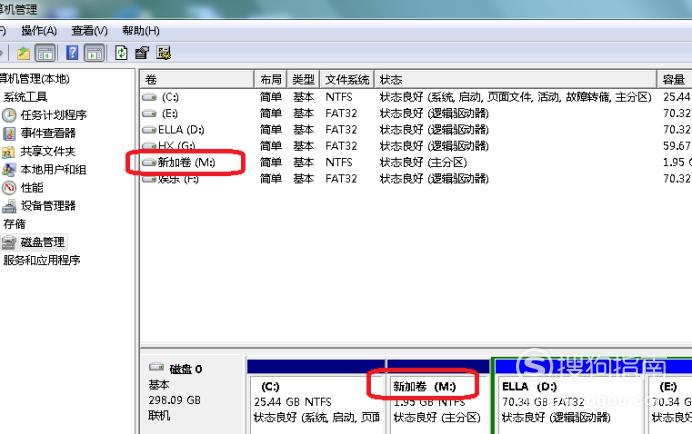Click the drive icon of (E:) row
This screenshot has width=692, height=434.
pyautogui.click(x=149, y=114)
